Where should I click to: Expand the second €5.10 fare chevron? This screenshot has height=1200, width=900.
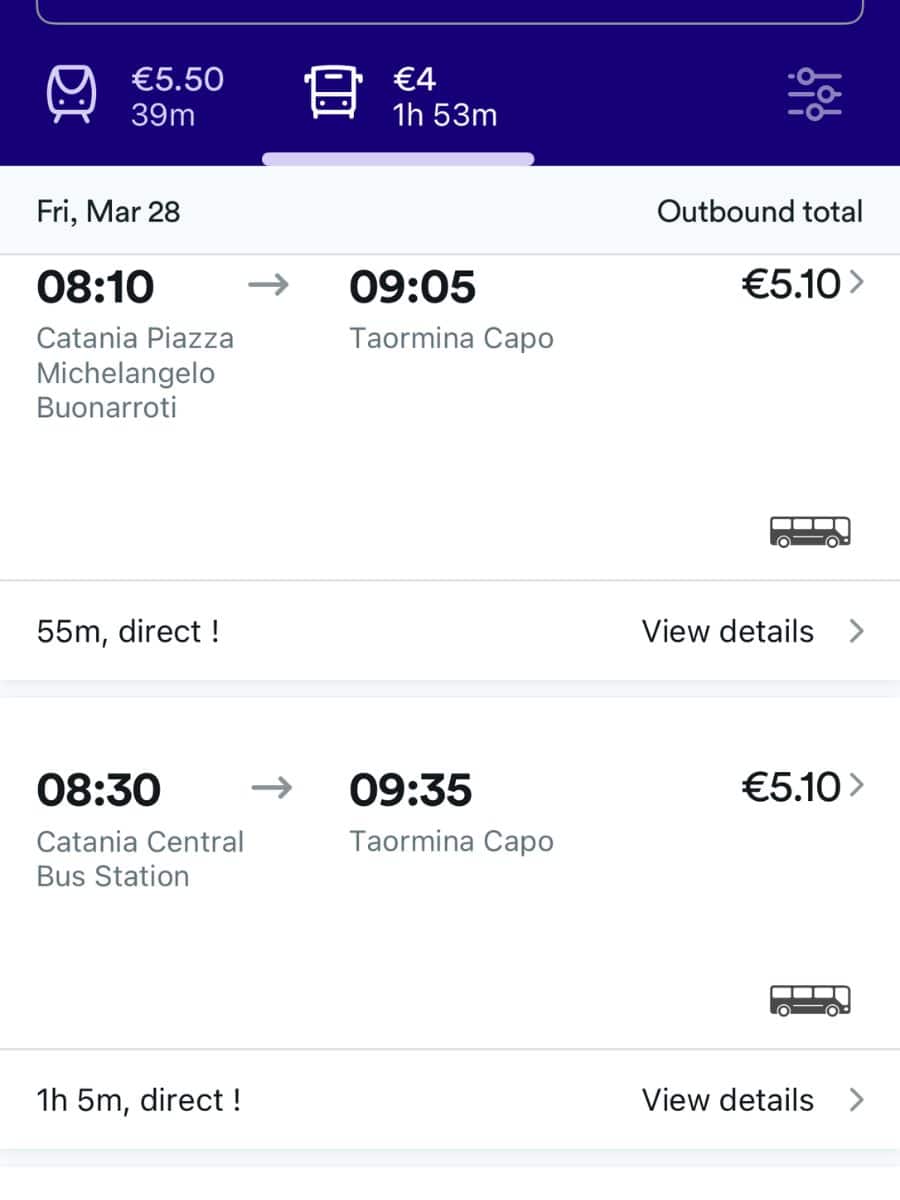click(855, 787)
